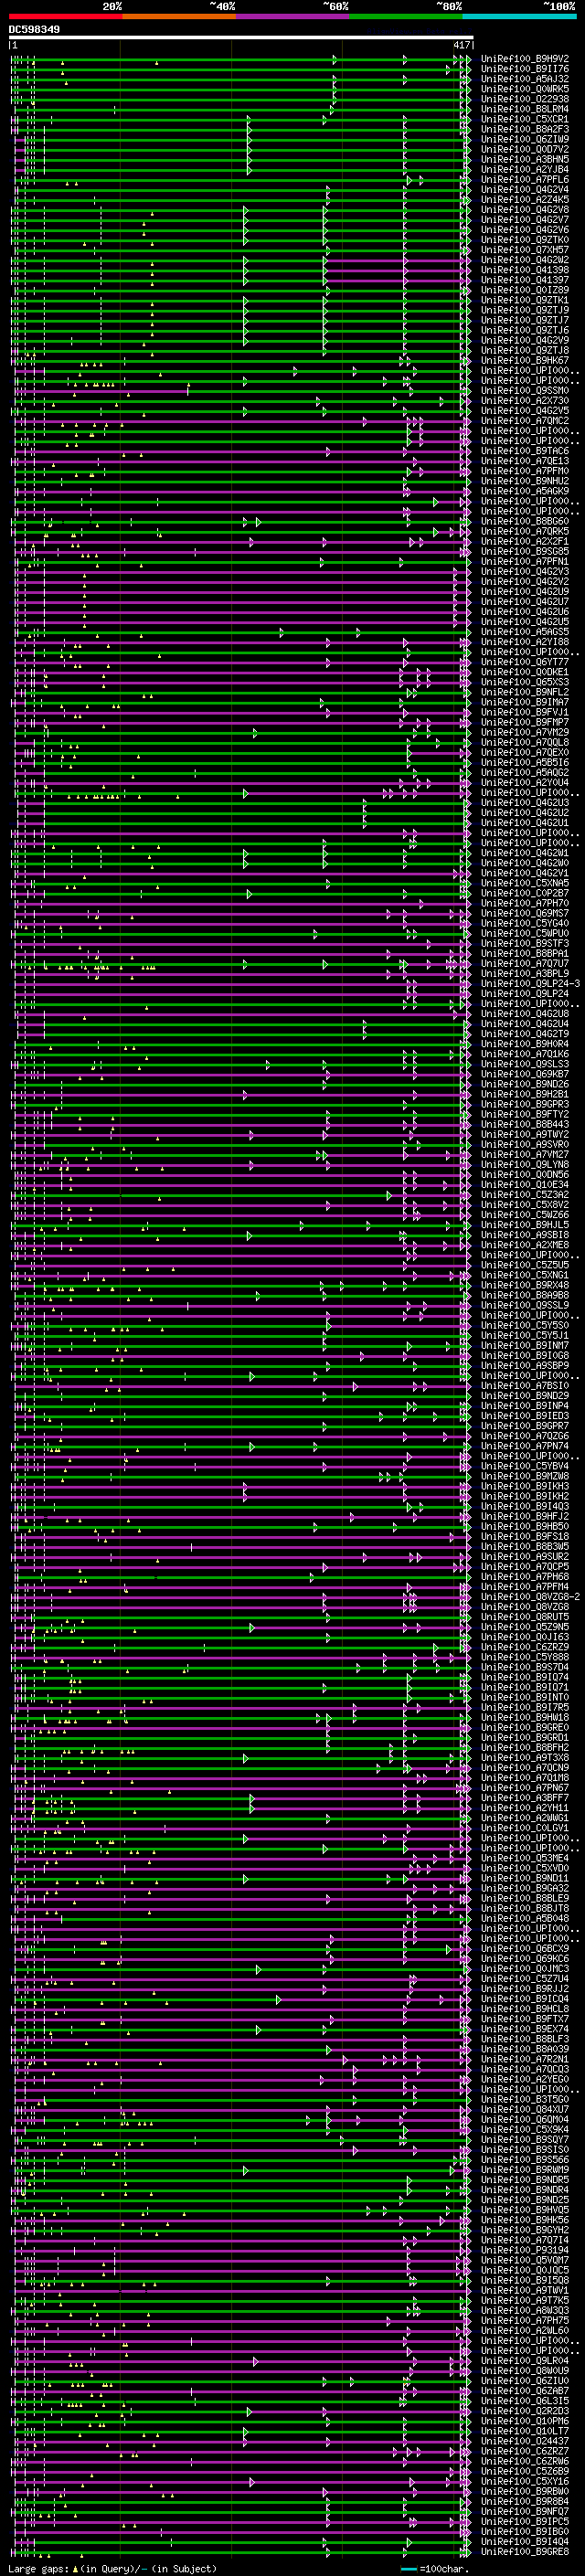Select subject label UniRef100_Q9ZTK1
Screen dimensions: 585x2576
[x=525, y=300]
